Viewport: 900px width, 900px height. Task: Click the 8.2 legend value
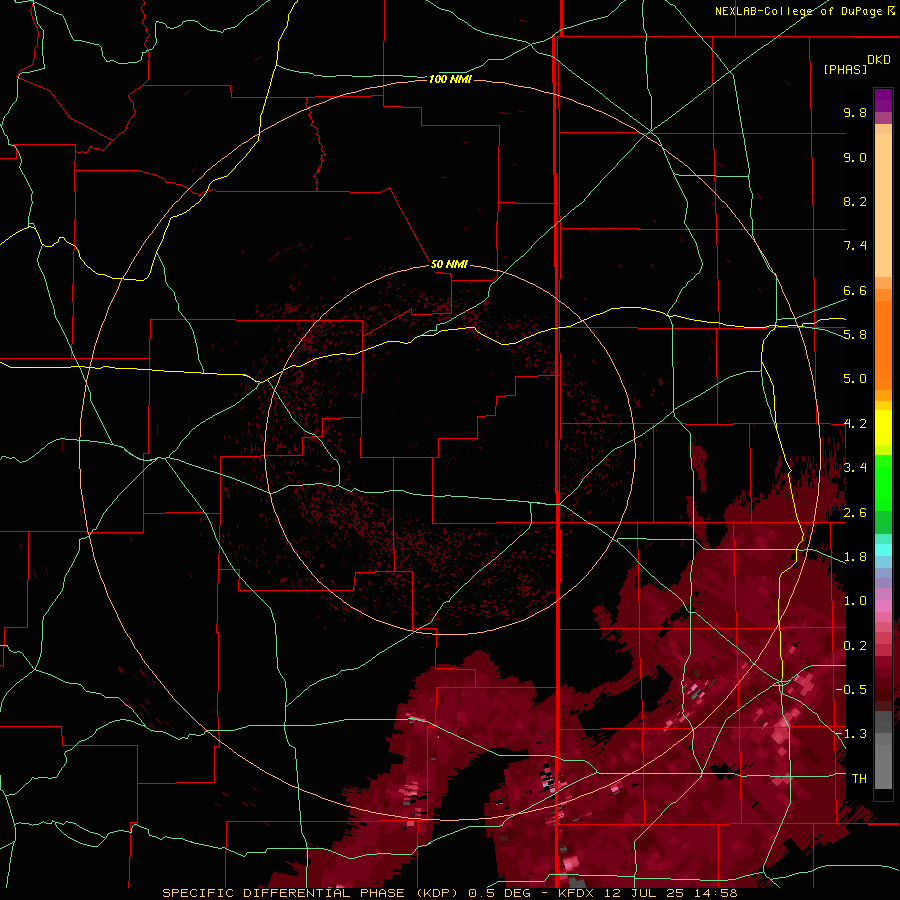point(855,201)
